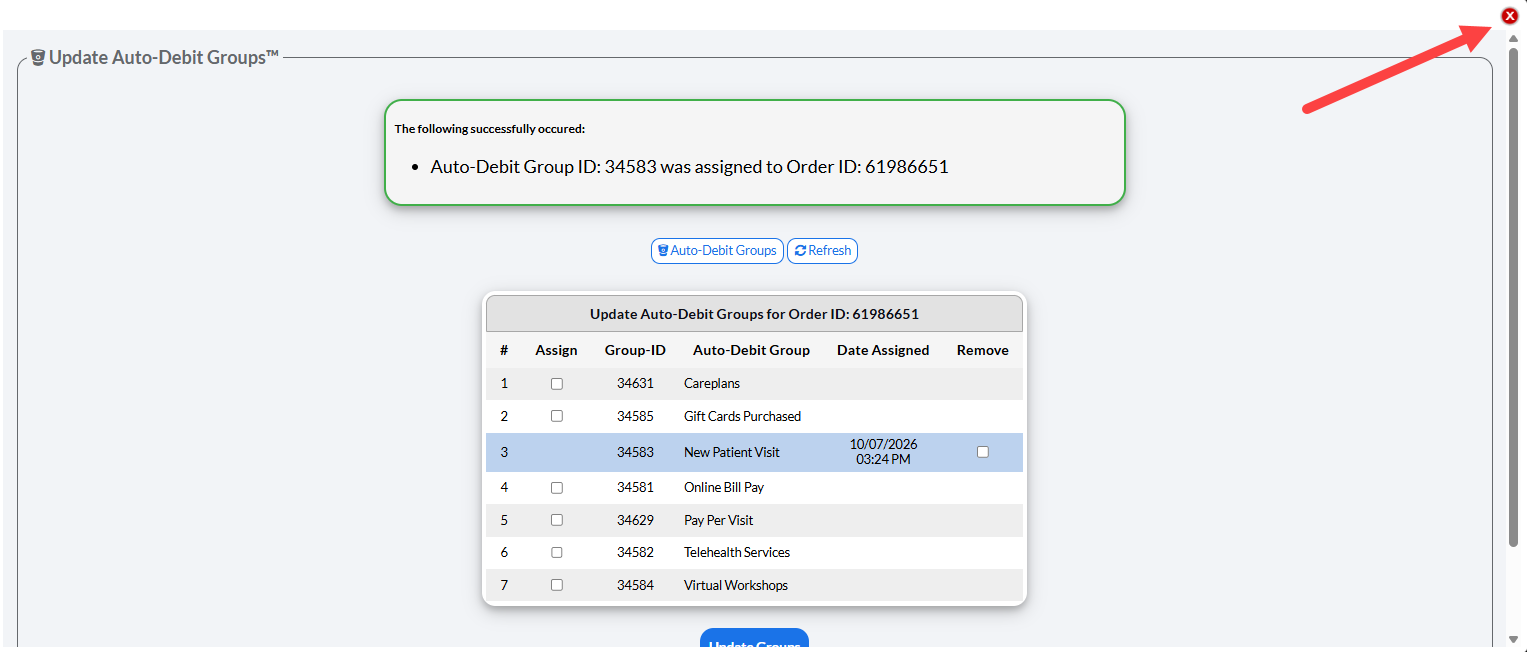The width and height of the screenshot is (1527, 652).
Task: Refresh the Auto-Debit Groups page
Action: 823,251
